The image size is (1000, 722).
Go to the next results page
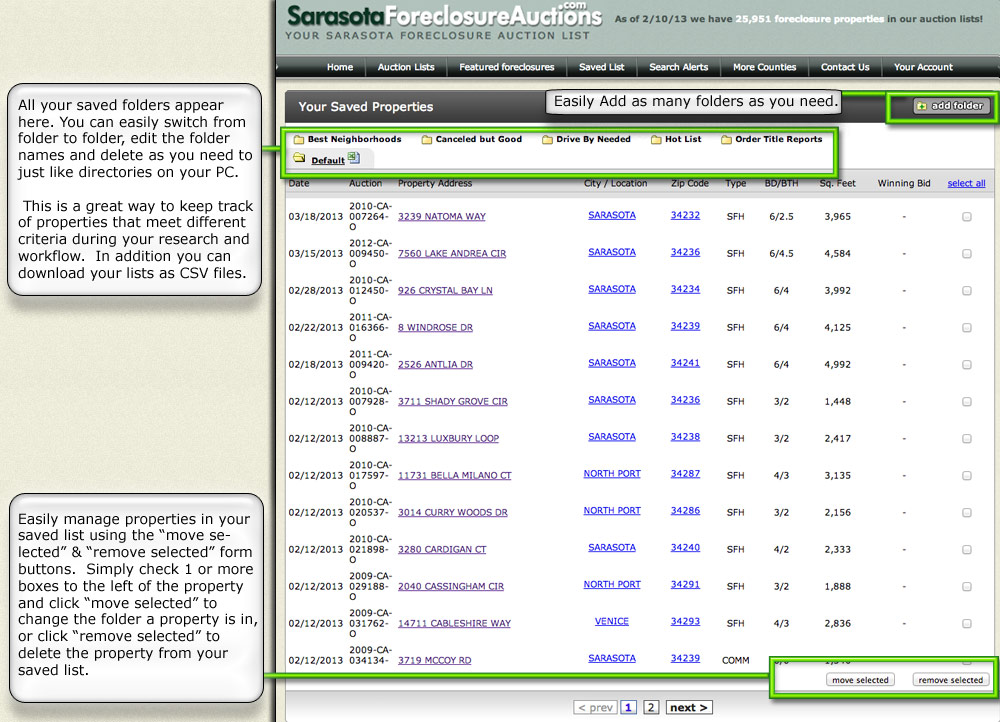pos(689,707)
